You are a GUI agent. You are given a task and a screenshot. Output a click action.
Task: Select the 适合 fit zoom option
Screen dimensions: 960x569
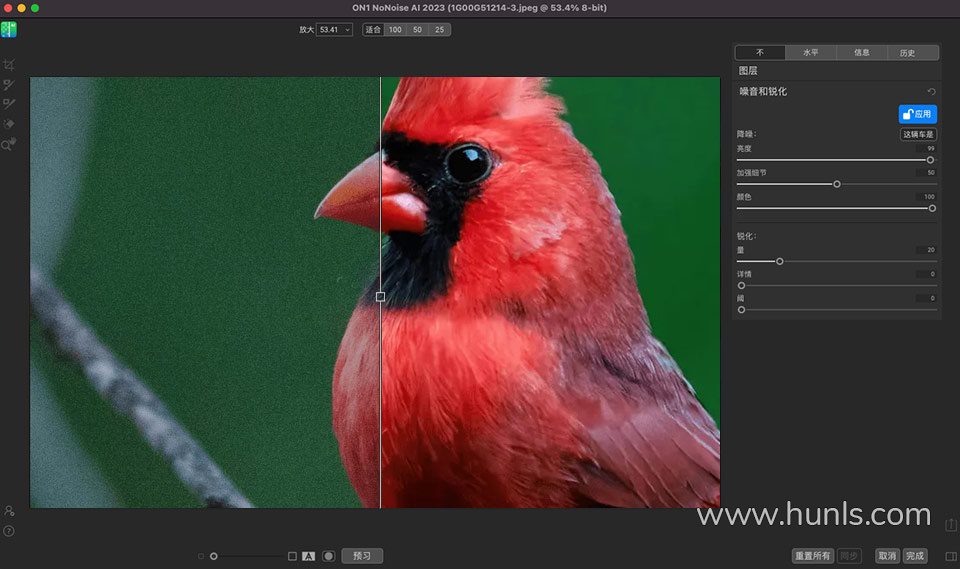[373, 30]
